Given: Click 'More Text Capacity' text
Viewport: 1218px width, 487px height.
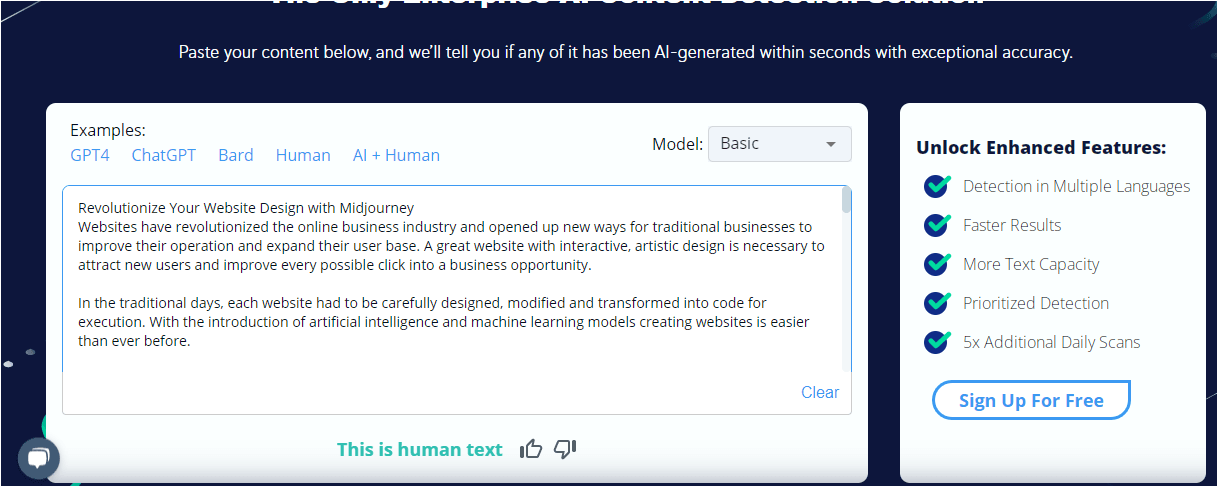Looking at the screenshot, I should (1031, 264).
